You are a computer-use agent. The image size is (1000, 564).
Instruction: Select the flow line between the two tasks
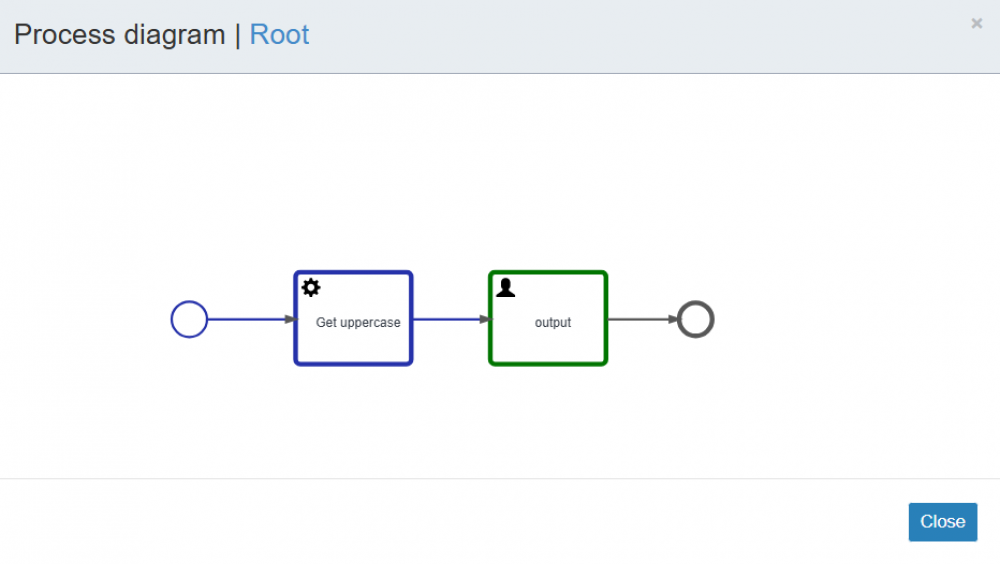point(448,320)
